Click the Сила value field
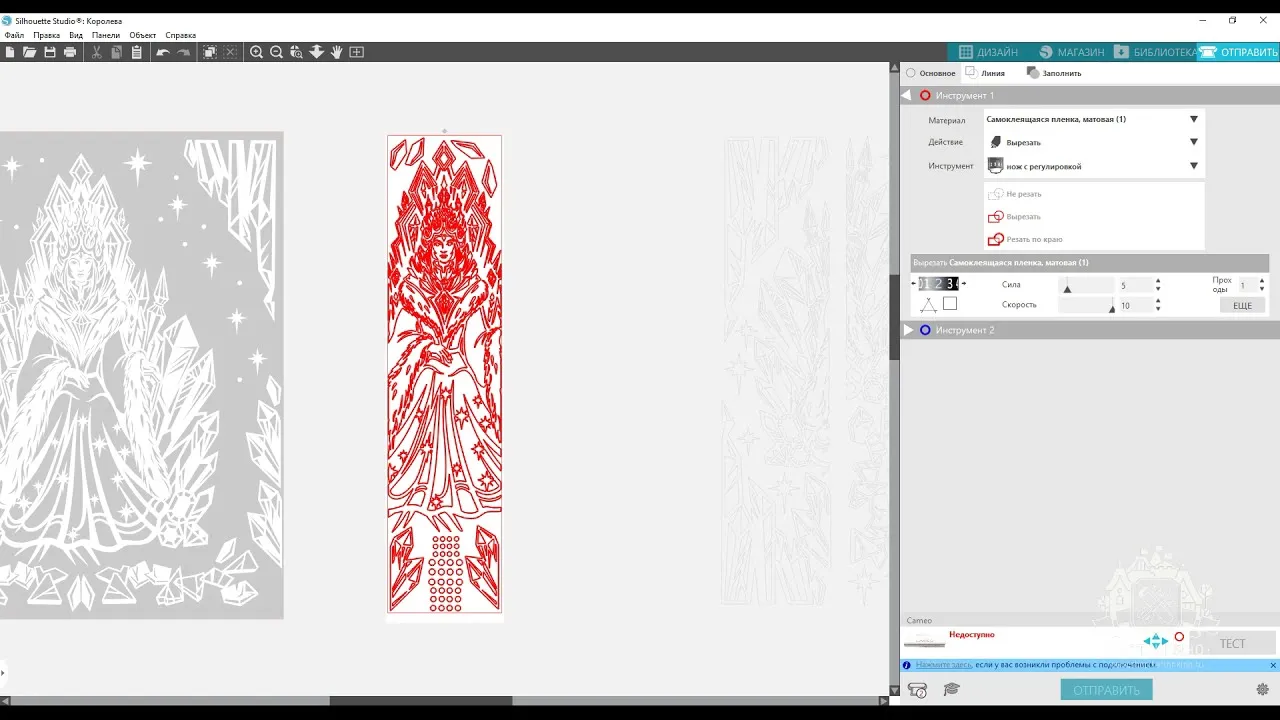 pyautogui.click(x=1135, y=286)
